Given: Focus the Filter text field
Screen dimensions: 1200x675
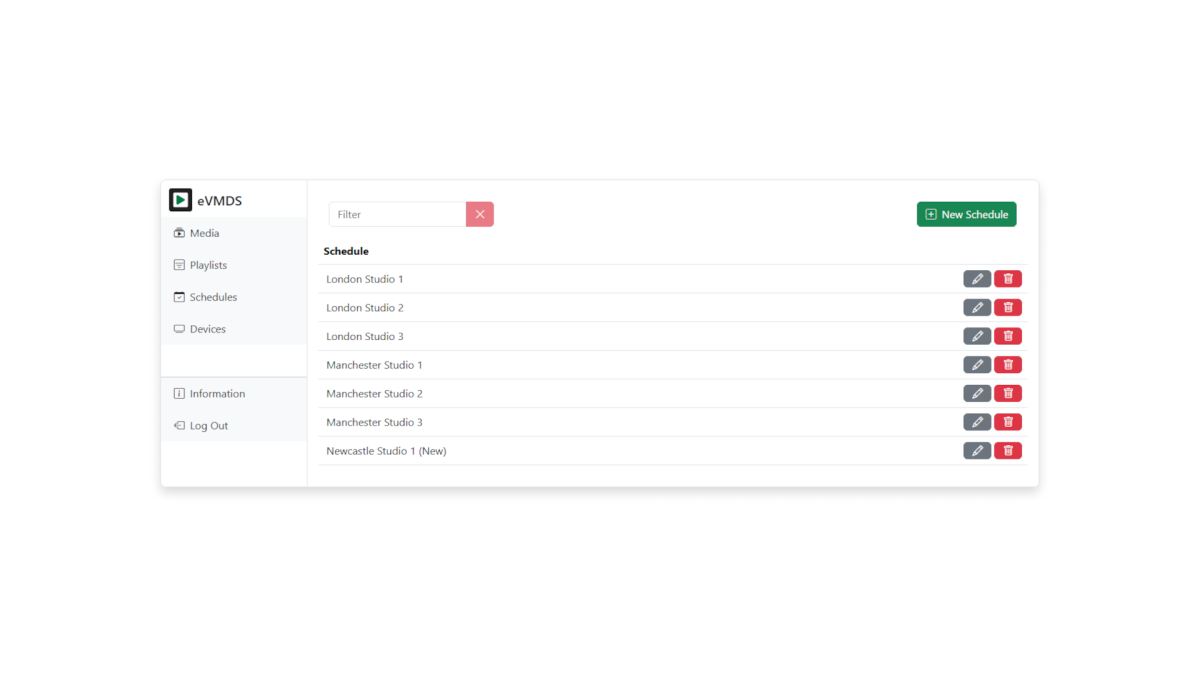Looking at the screenshot, I should [397, 214].
